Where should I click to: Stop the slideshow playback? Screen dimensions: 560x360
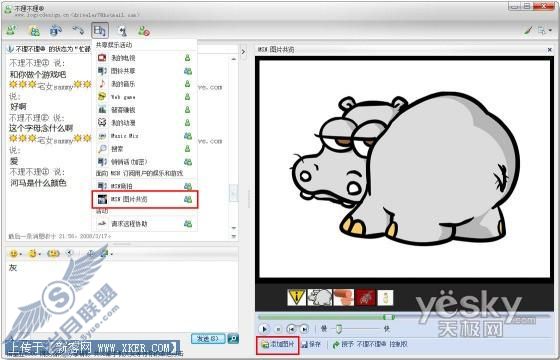tap(279, 329)
